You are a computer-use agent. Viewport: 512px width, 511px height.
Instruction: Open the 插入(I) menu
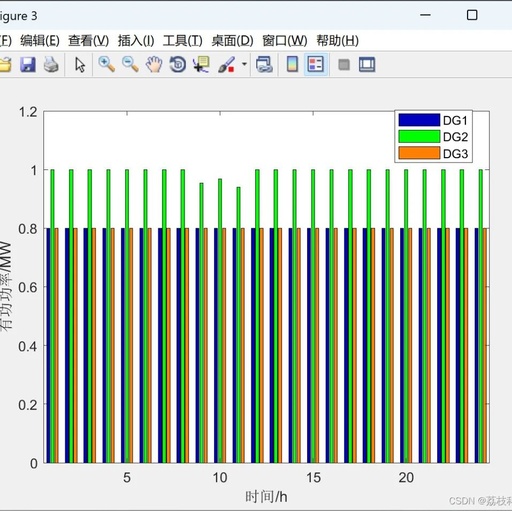(x=136, y=41)
